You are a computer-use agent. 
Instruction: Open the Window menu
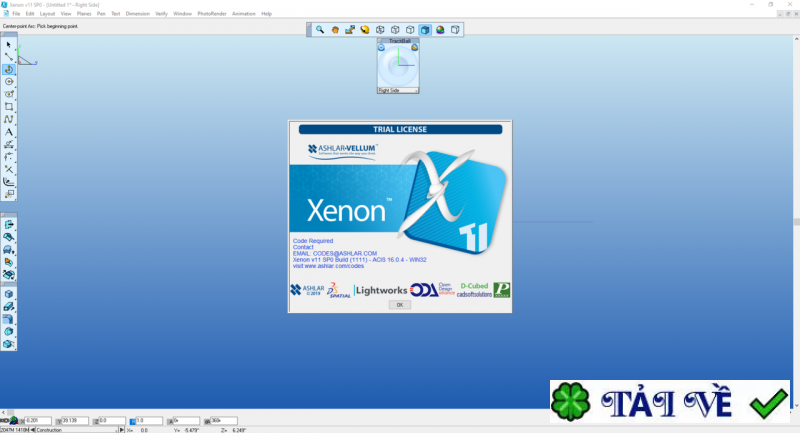tap(182, 14)
